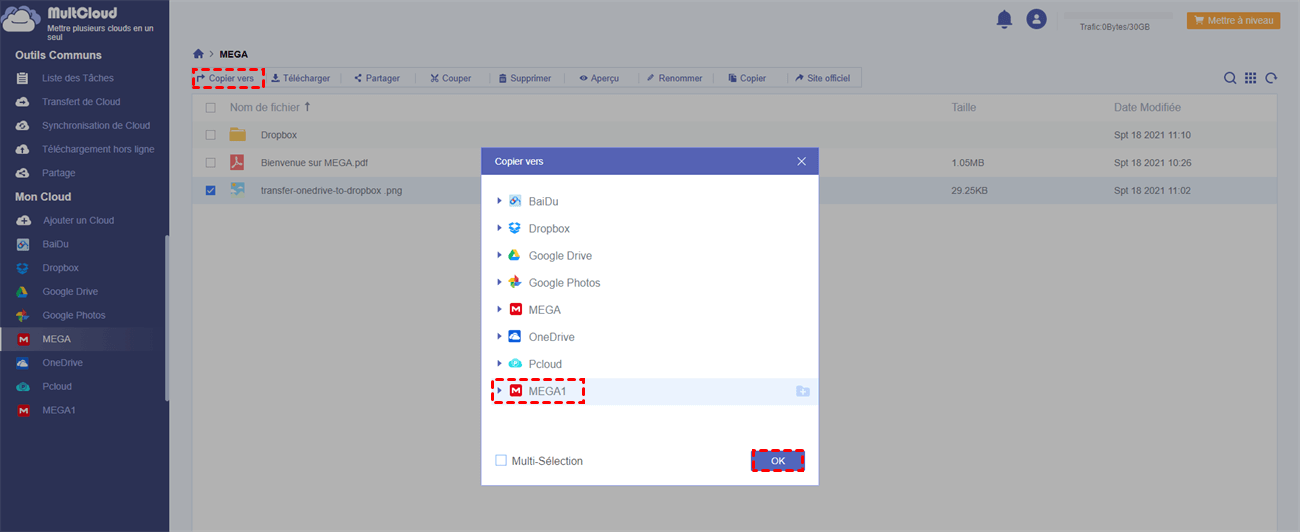Enable the Multi-Sélection checkbox
1300x532 pixels.
pyautogui.click(x=501, y=461)
